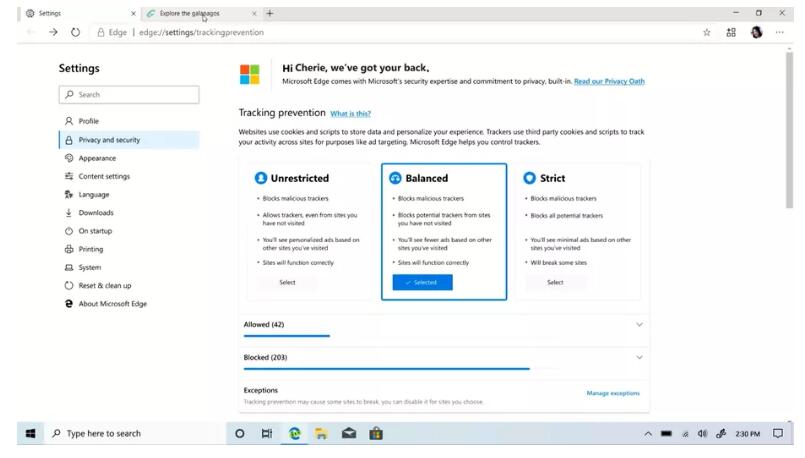Click Select under Strict card
The height and width of the screenshot is (458, 805).
(x=555, y=282)
